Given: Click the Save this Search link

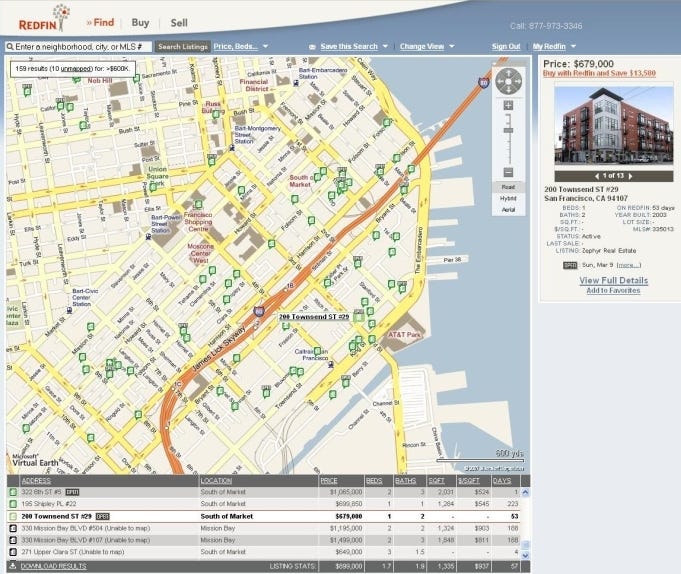Looking at the screenshot, I should (x=349, y=46).
